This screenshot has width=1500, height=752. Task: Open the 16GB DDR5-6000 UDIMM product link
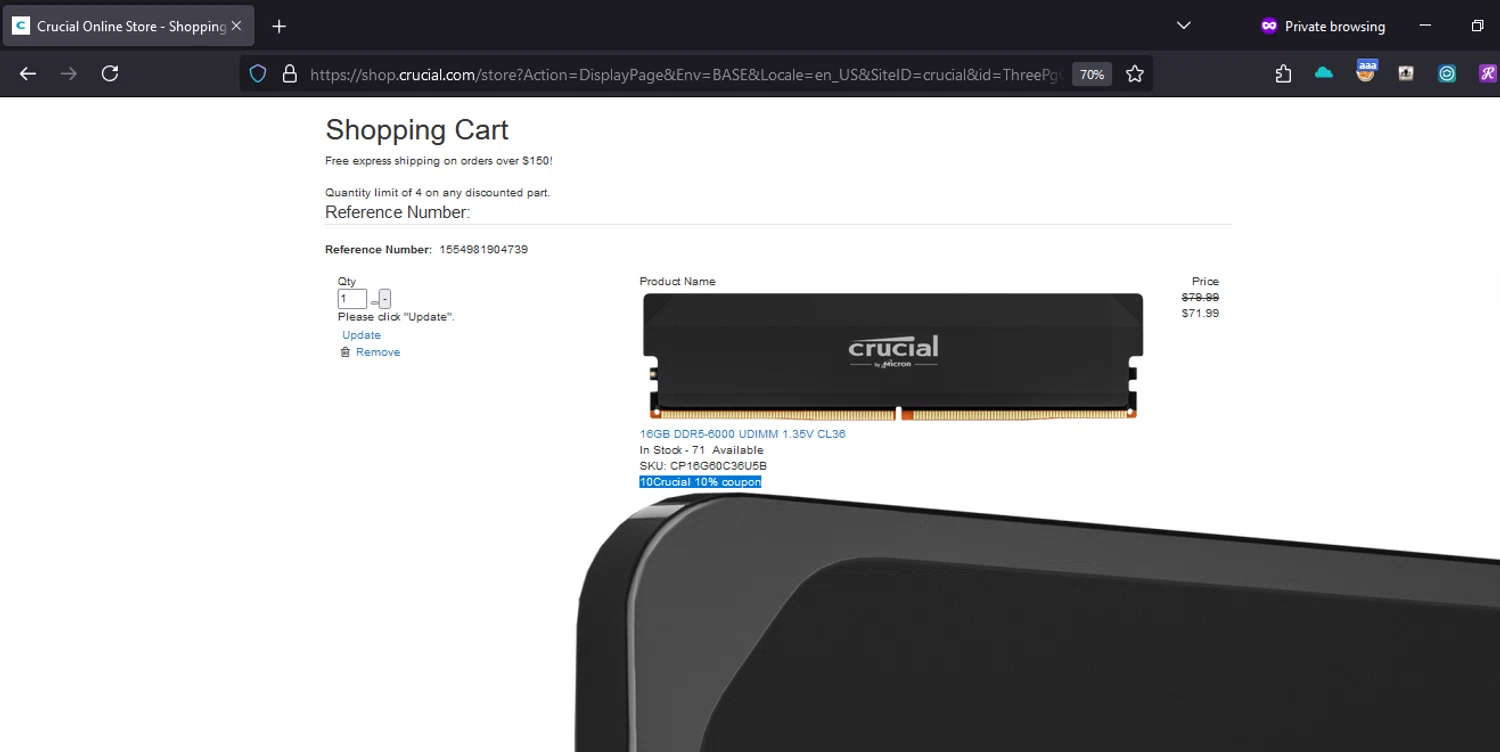point(743,434)
